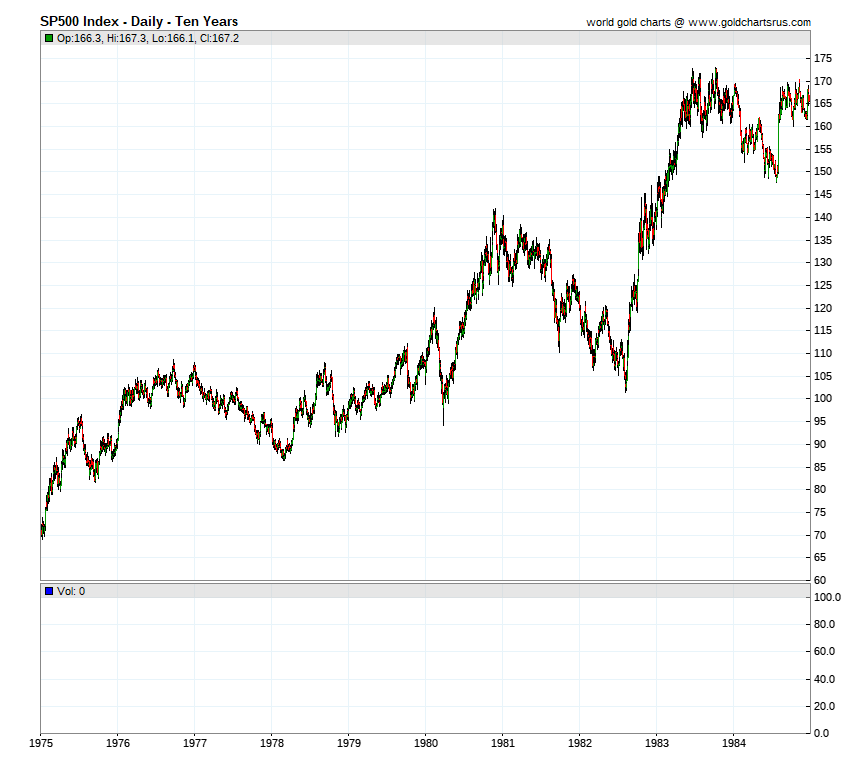This screenshot has width=850, height=769.
Task: Click the 0.0 volume axis label
Action: coord(822,733)
